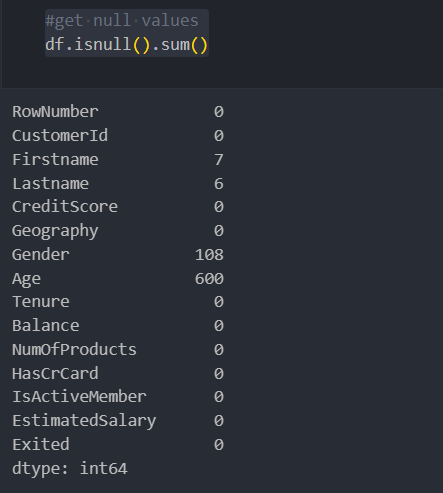
Task: Click the dtype: int64 text
Action: (x=70, y=468)
